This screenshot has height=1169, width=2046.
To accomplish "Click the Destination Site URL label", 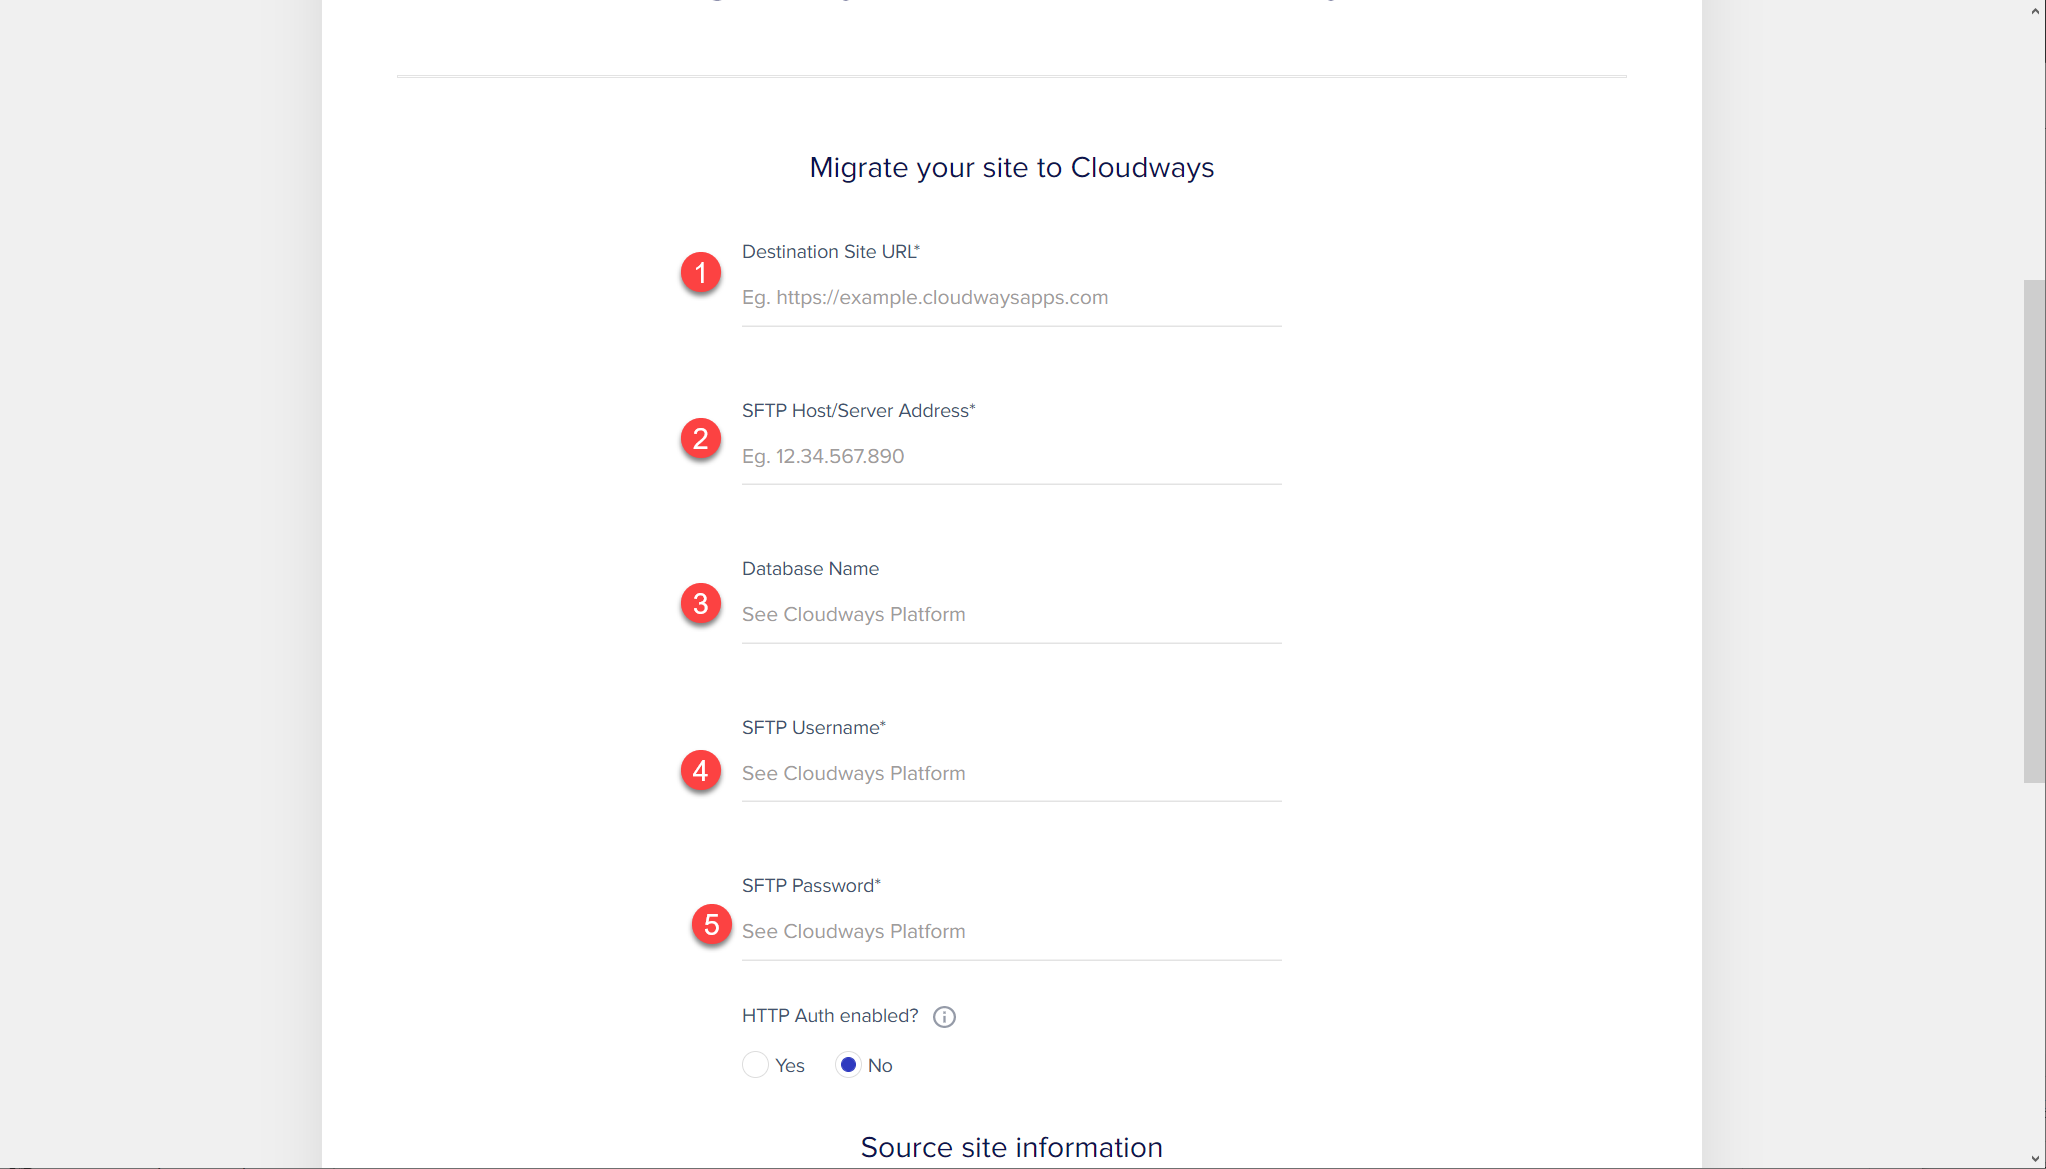I will [830, 252].
